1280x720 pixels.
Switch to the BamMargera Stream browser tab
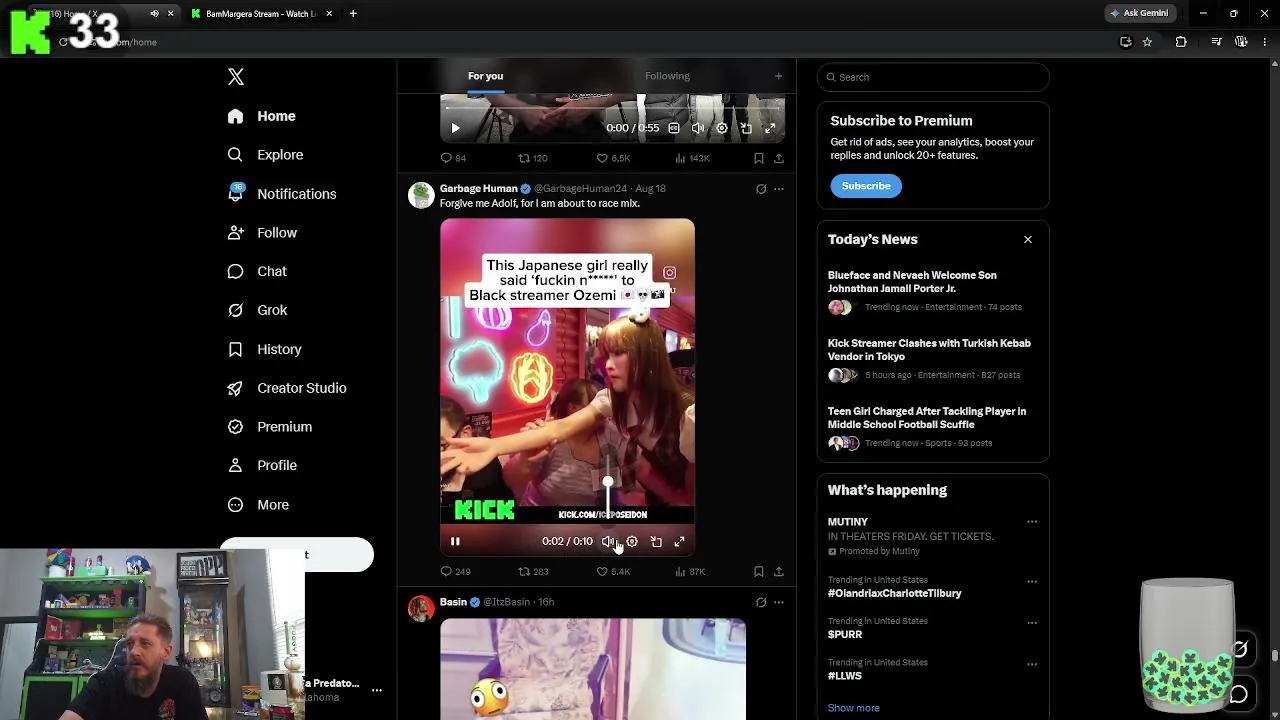pyautogui.click(x=262, y=14)
